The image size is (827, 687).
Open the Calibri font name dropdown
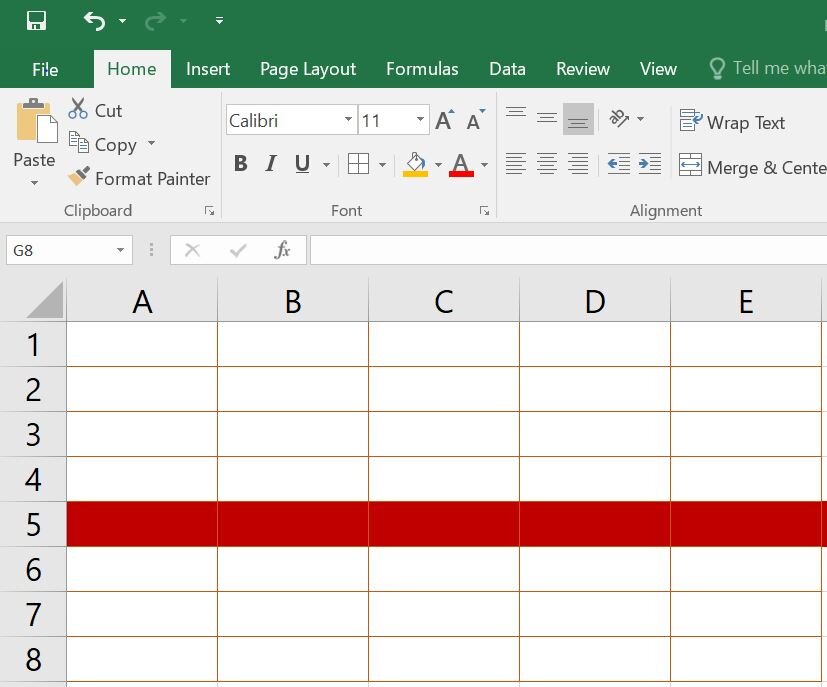(348, 120)
